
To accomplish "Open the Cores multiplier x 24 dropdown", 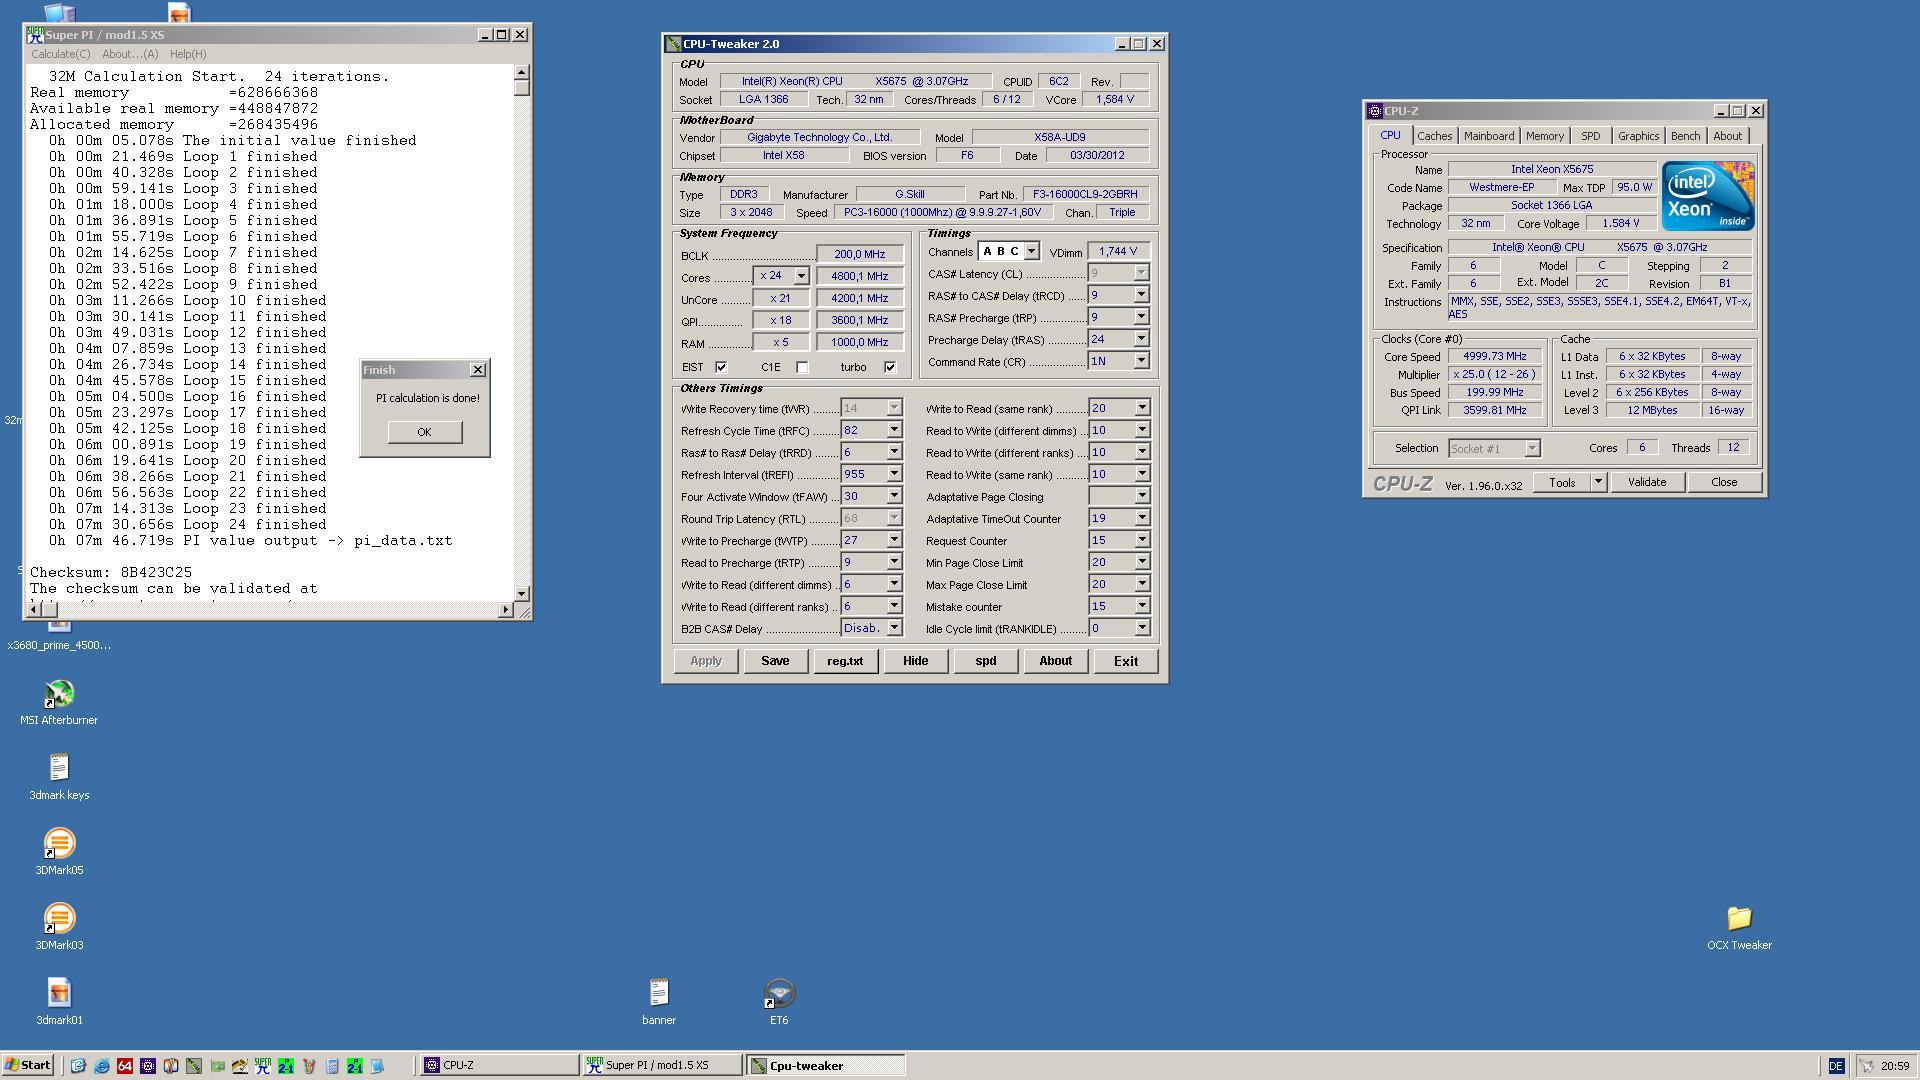I will click(x=800, y=276).
